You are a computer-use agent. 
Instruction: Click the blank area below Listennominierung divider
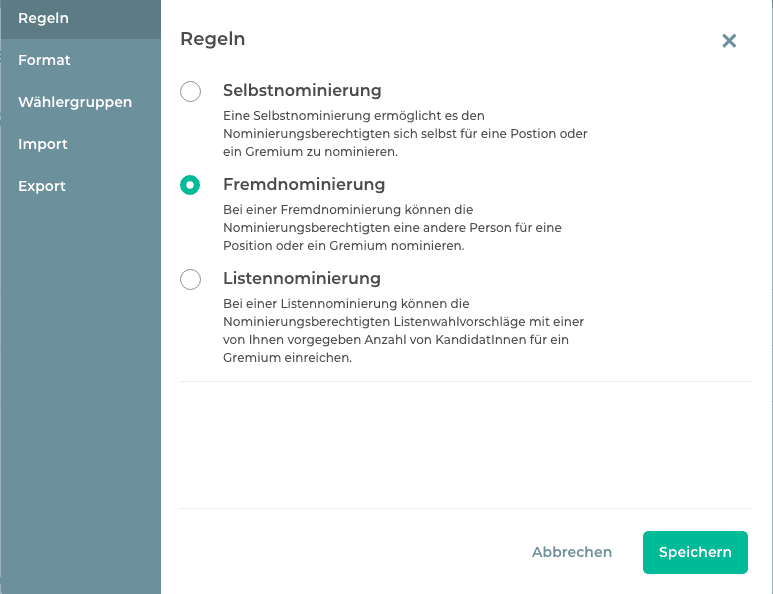(465, 445)
